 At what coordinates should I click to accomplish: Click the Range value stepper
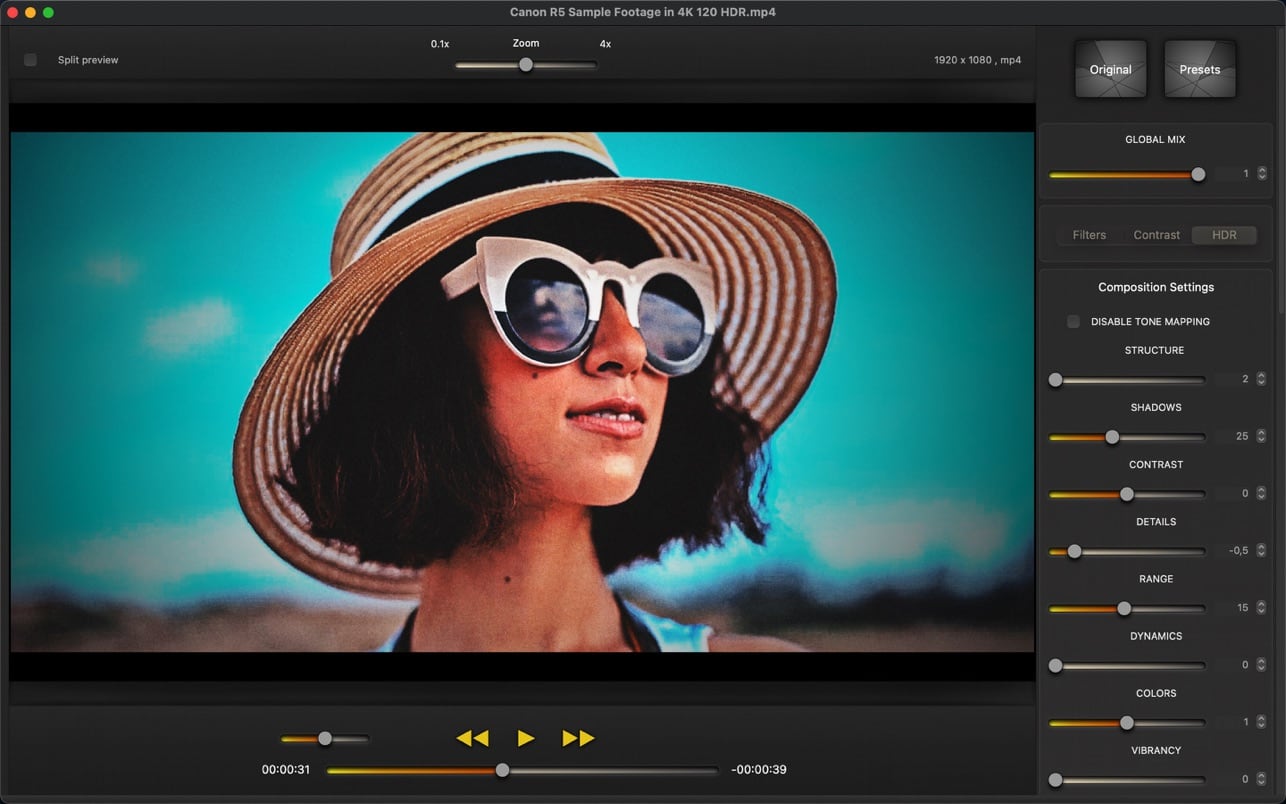tap(1262, 607)
